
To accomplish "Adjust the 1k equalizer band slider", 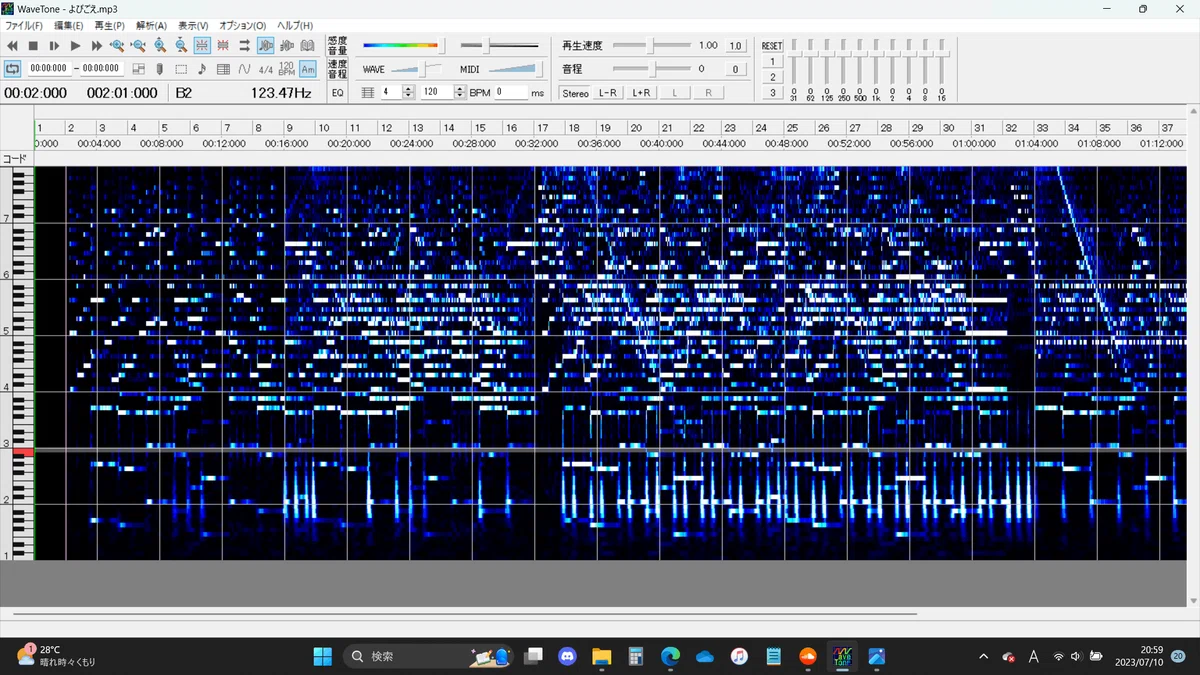I will click(x=875, y=63).
